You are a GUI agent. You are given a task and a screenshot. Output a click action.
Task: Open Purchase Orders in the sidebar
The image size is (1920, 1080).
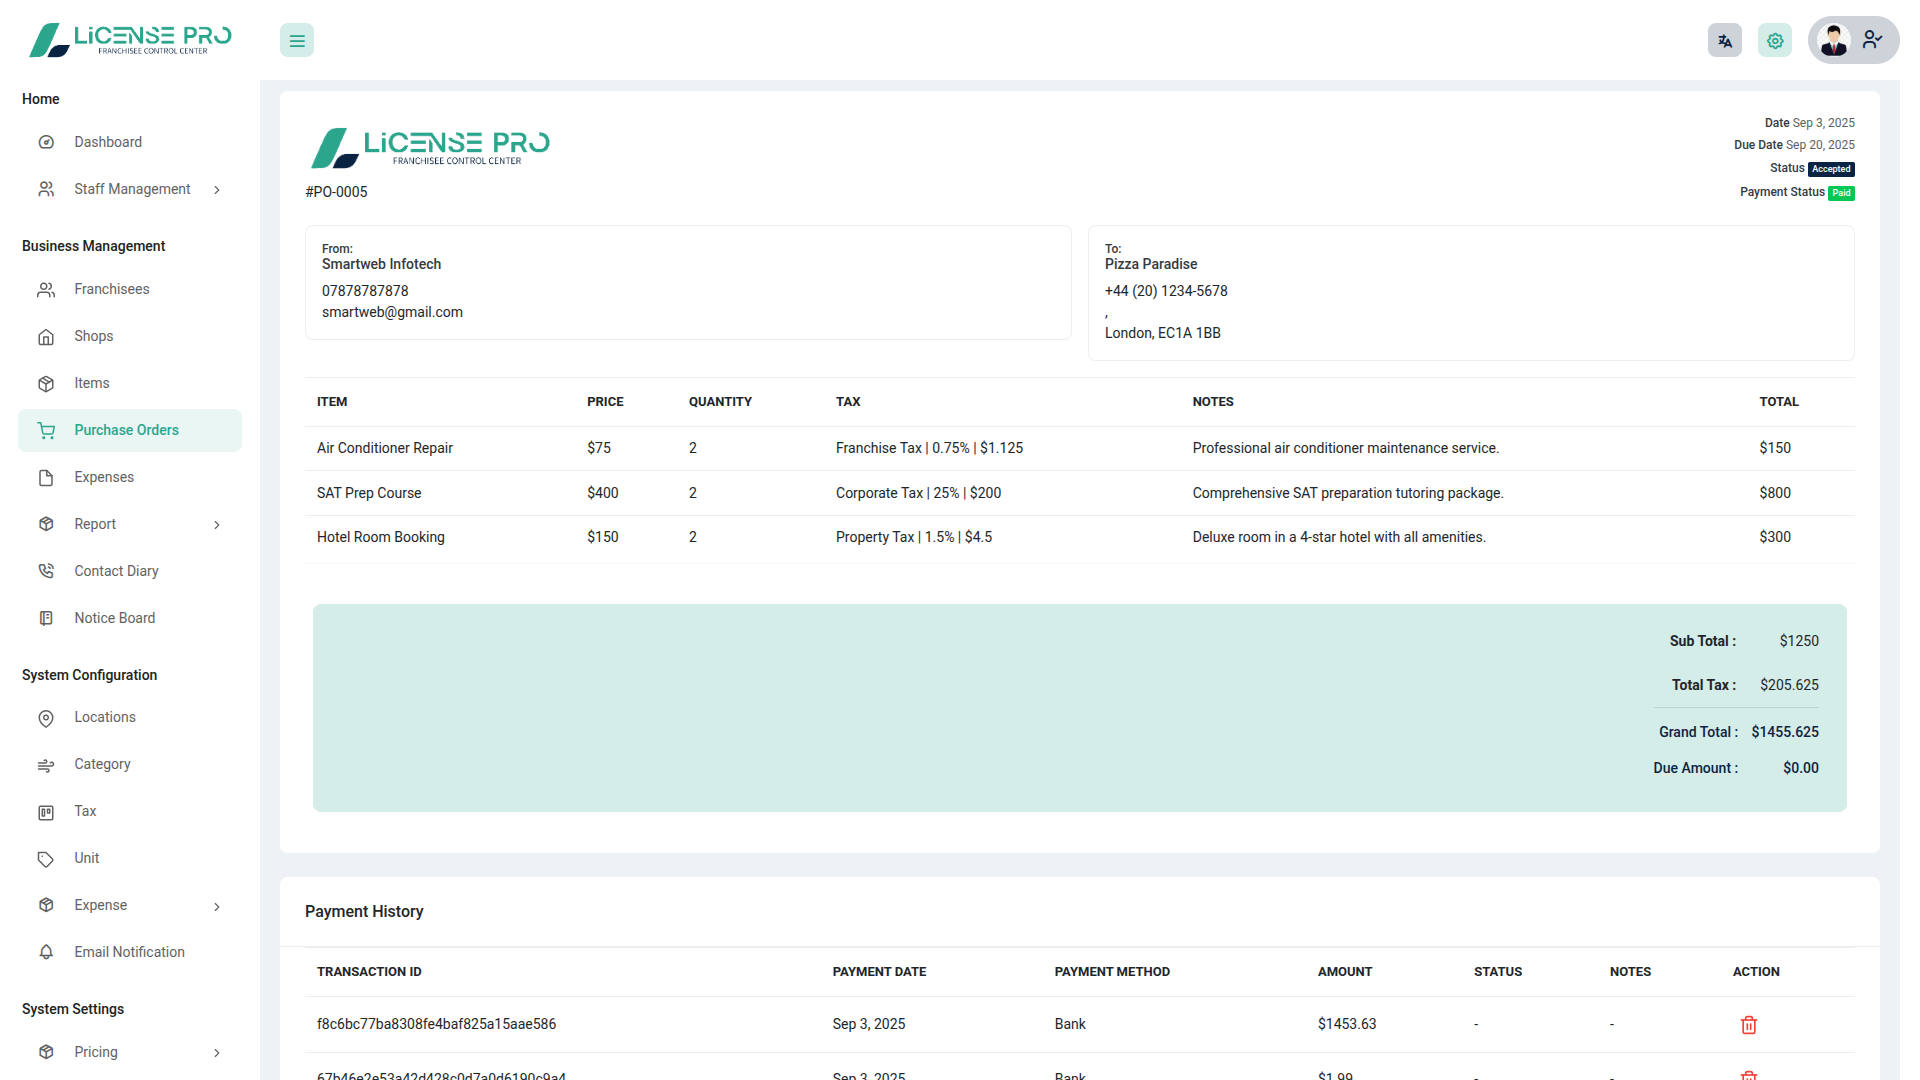[126, 430]
